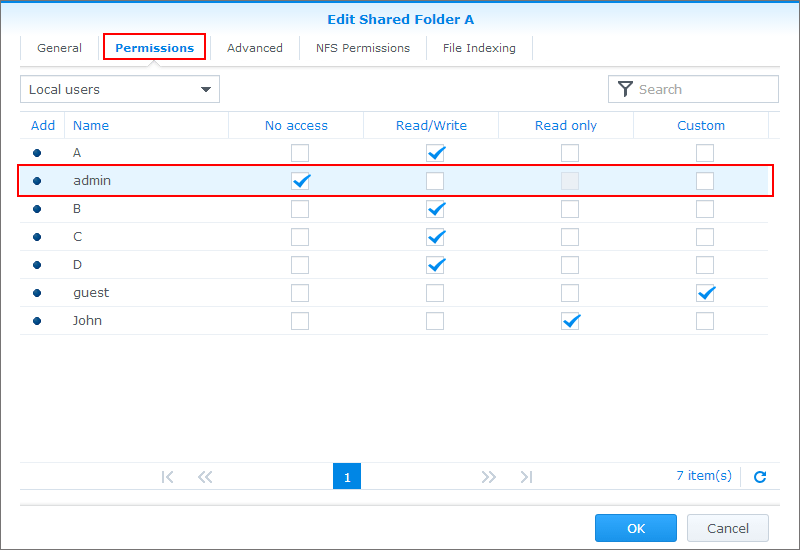The image size is (800, 550).
Task: Click the 7 item(s) count label
Action: (704, 476)
